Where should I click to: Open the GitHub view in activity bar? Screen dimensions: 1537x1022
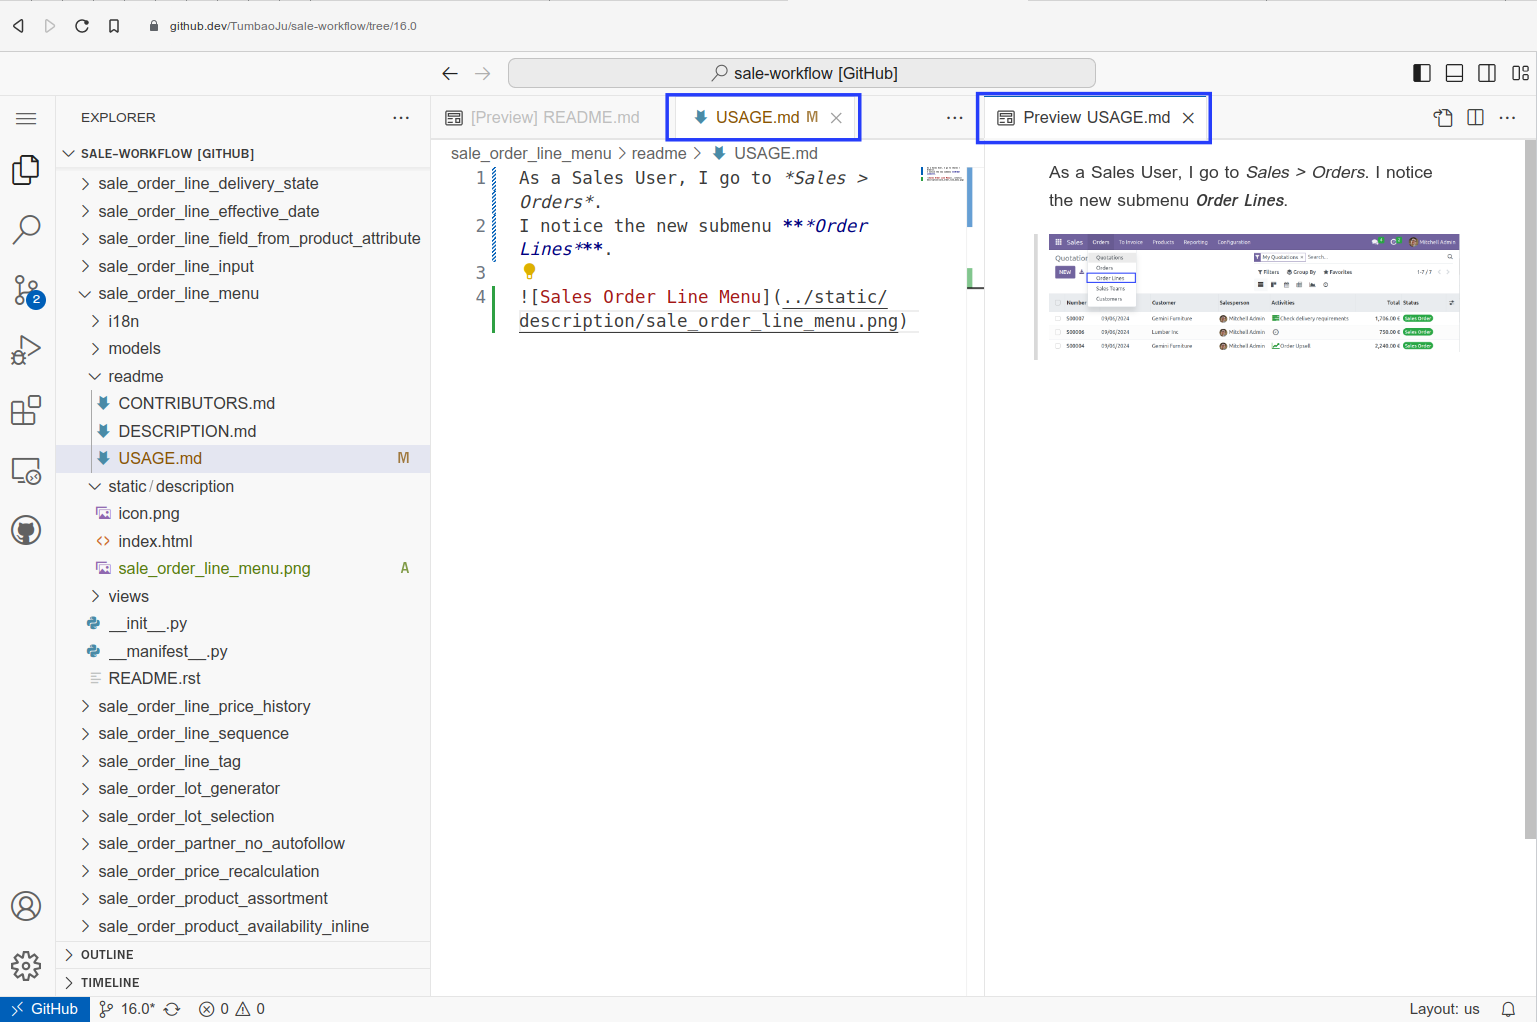tap(26, 530)
